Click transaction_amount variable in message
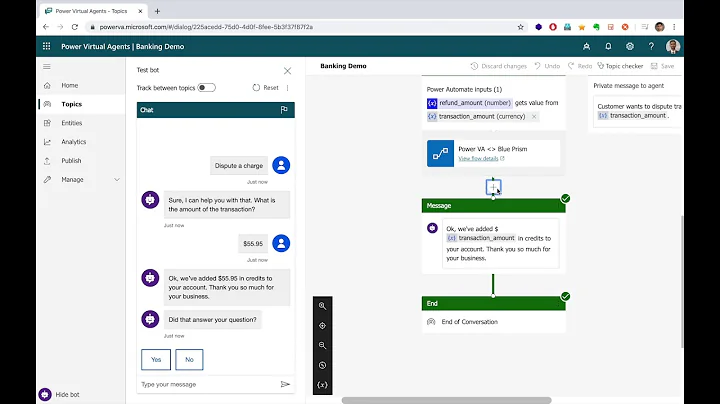This screenshot has height=404, width=720. pos(481,238)
